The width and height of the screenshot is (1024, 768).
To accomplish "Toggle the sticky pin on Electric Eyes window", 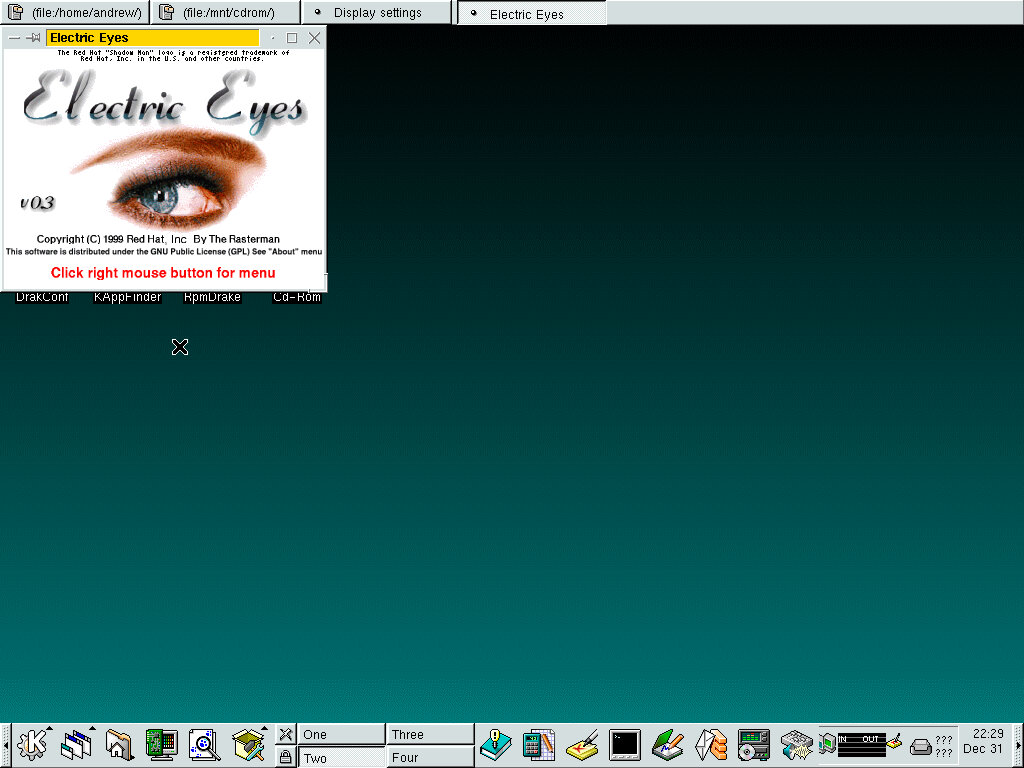I will [33, 38].
